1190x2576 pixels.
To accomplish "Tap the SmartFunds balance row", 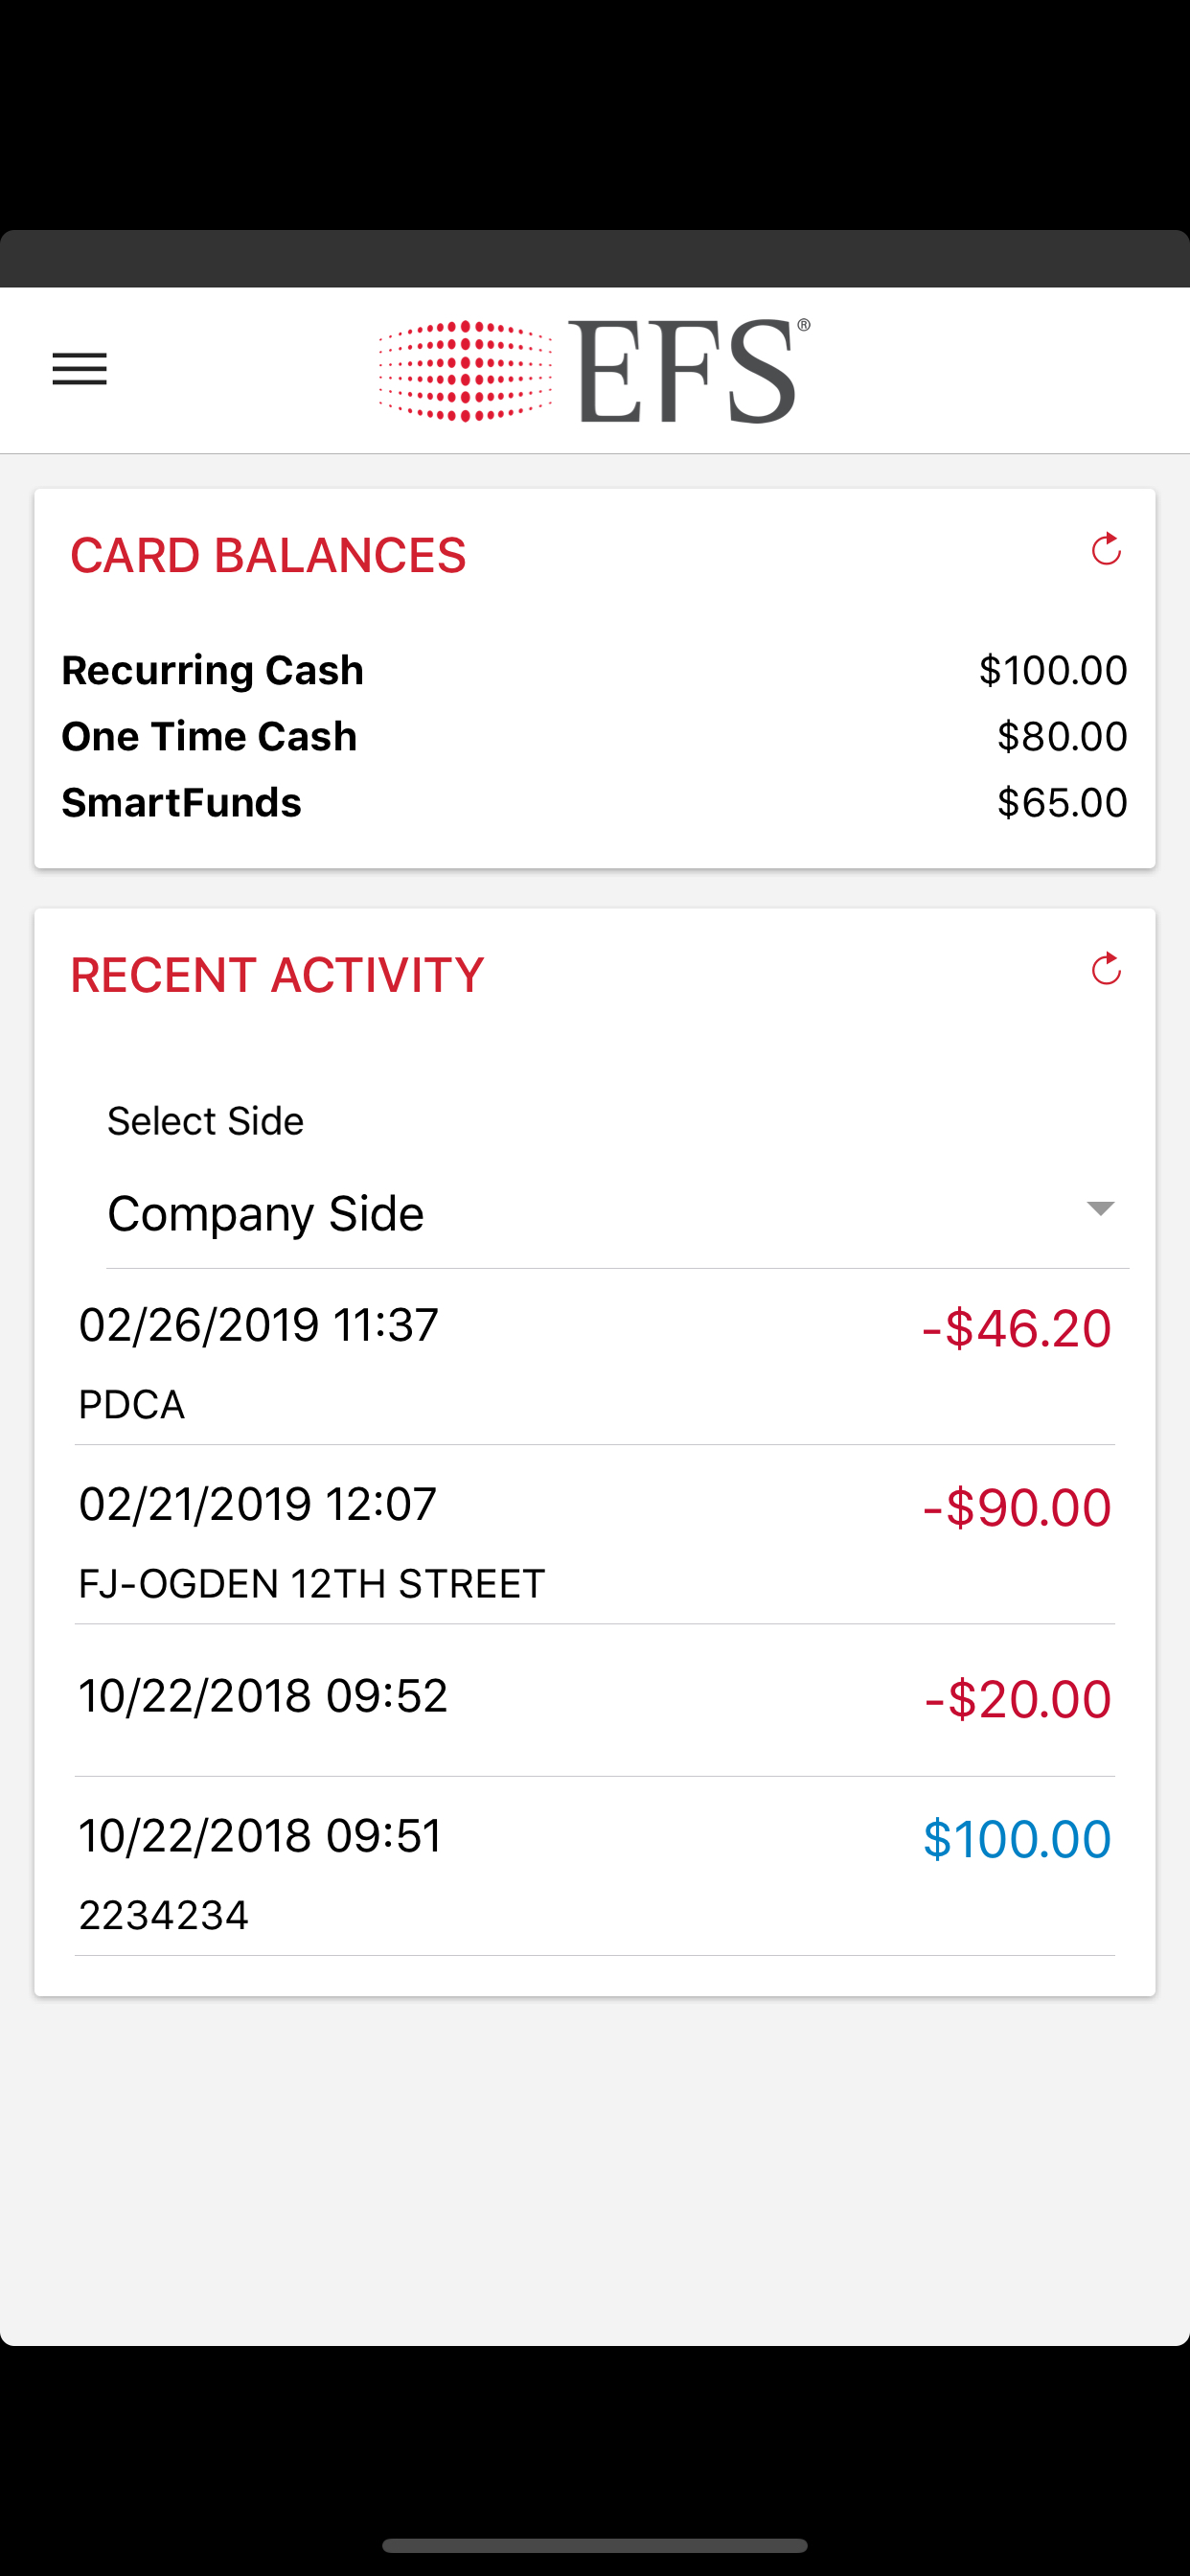I will coord(594,802).
